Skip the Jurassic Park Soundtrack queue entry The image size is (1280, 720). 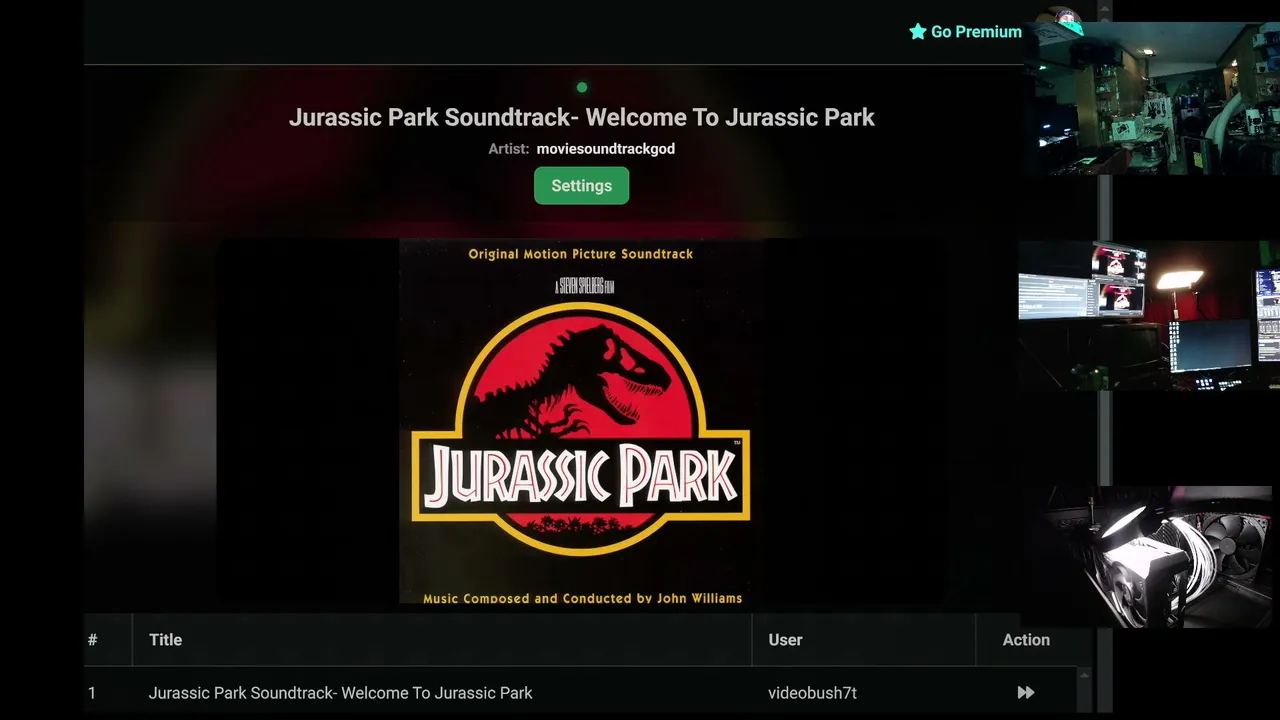pyautogui.click(x=1025, y=692)
